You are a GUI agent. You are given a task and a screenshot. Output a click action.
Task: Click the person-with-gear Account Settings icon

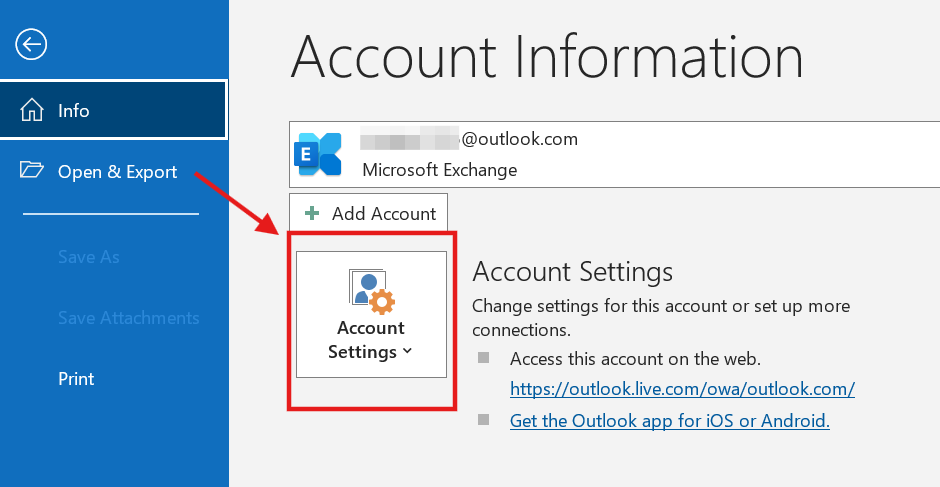(371, 292)
